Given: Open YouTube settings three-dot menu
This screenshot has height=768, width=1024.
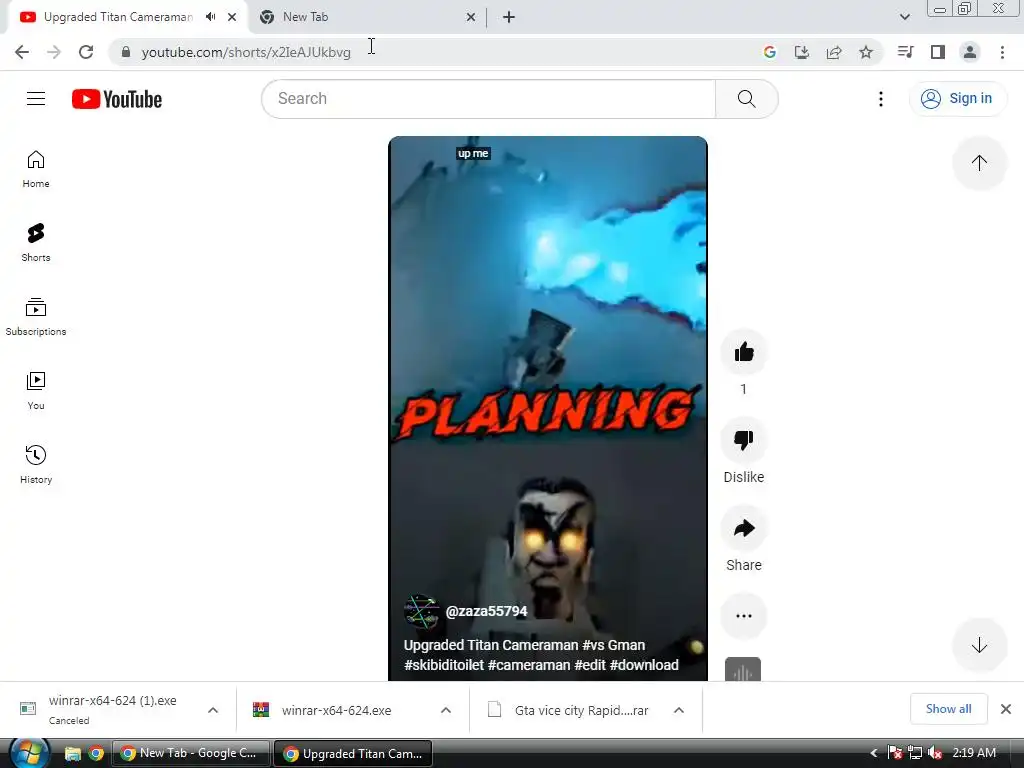Looking at the screenshot, I should tap(880, 99).
